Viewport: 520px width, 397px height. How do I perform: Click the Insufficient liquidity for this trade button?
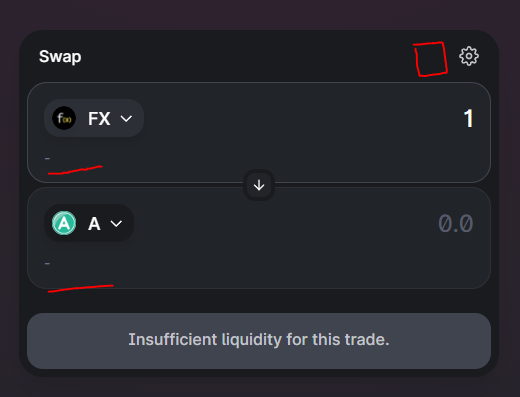click(x=259, y=341)
